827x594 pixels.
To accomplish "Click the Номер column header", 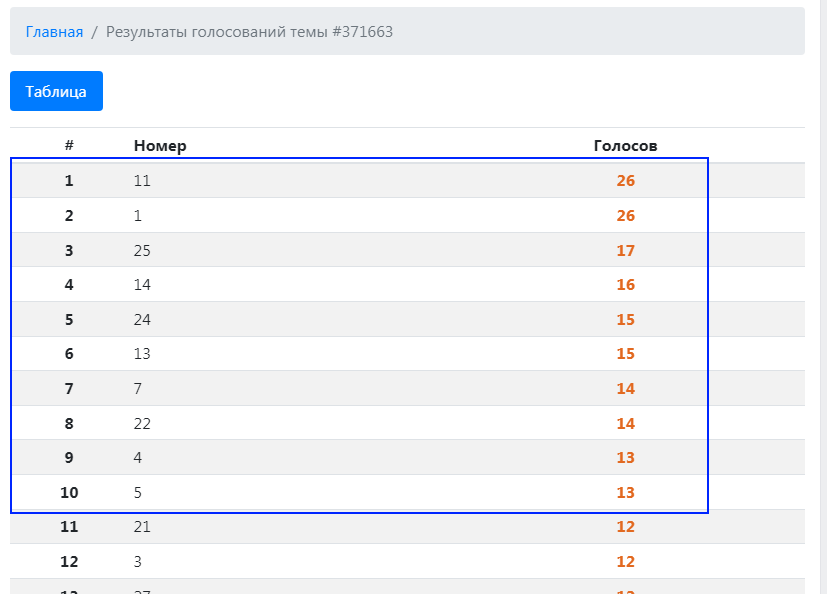I will pyautogui.click(x=160, y=146).
